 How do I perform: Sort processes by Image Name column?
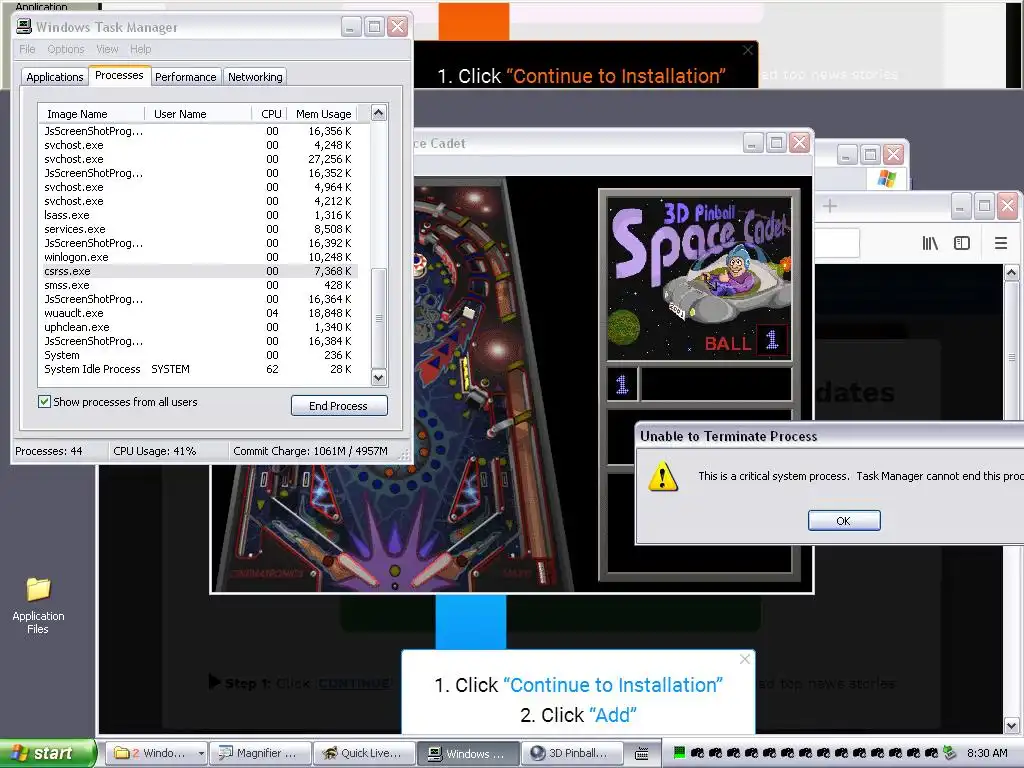[x=91, y=114]
